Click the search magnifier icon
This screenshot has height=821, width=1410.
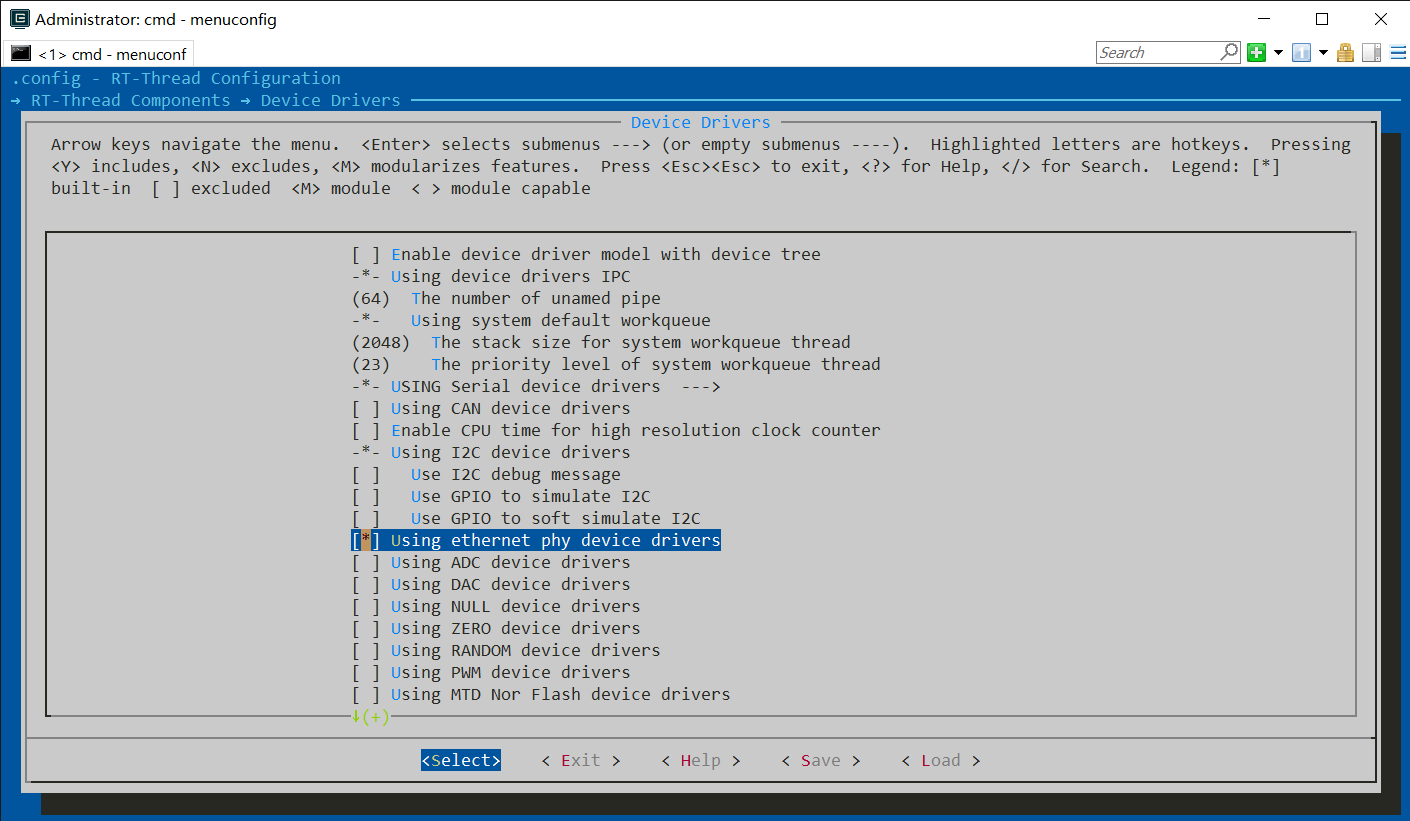1230,52
